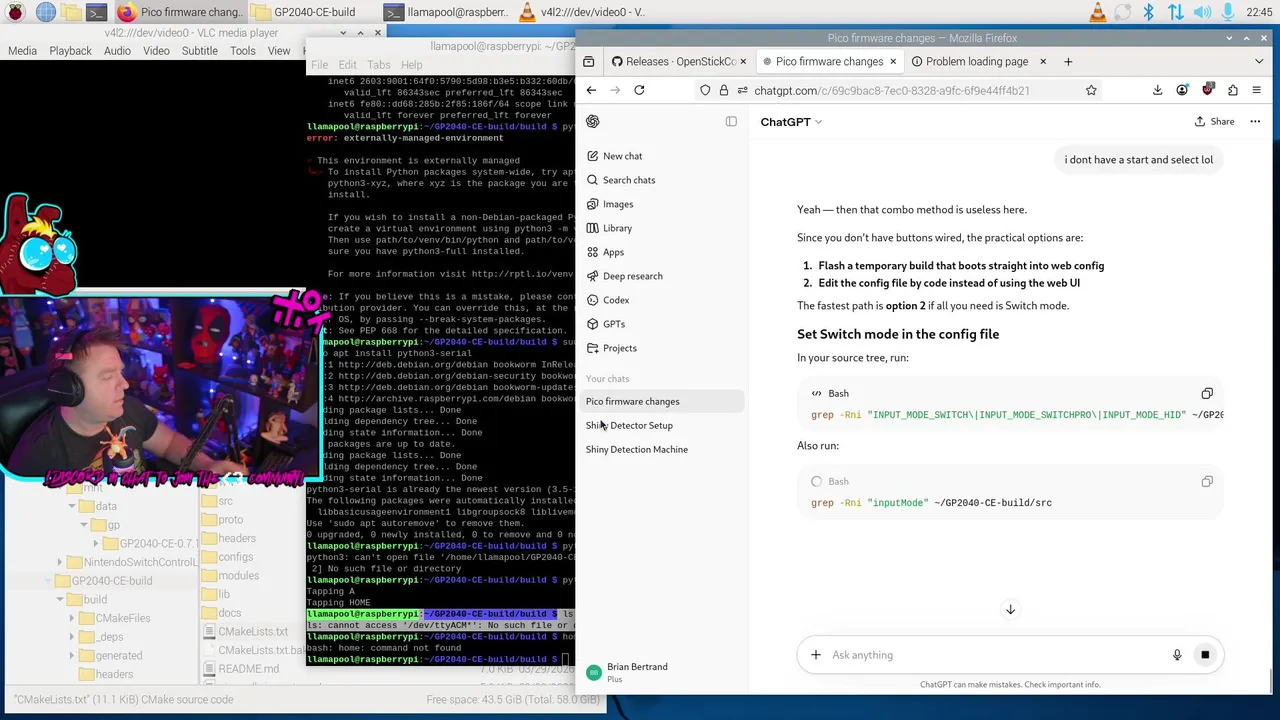
Task: Open the Media menu in VLC
Action: [22, 51]
